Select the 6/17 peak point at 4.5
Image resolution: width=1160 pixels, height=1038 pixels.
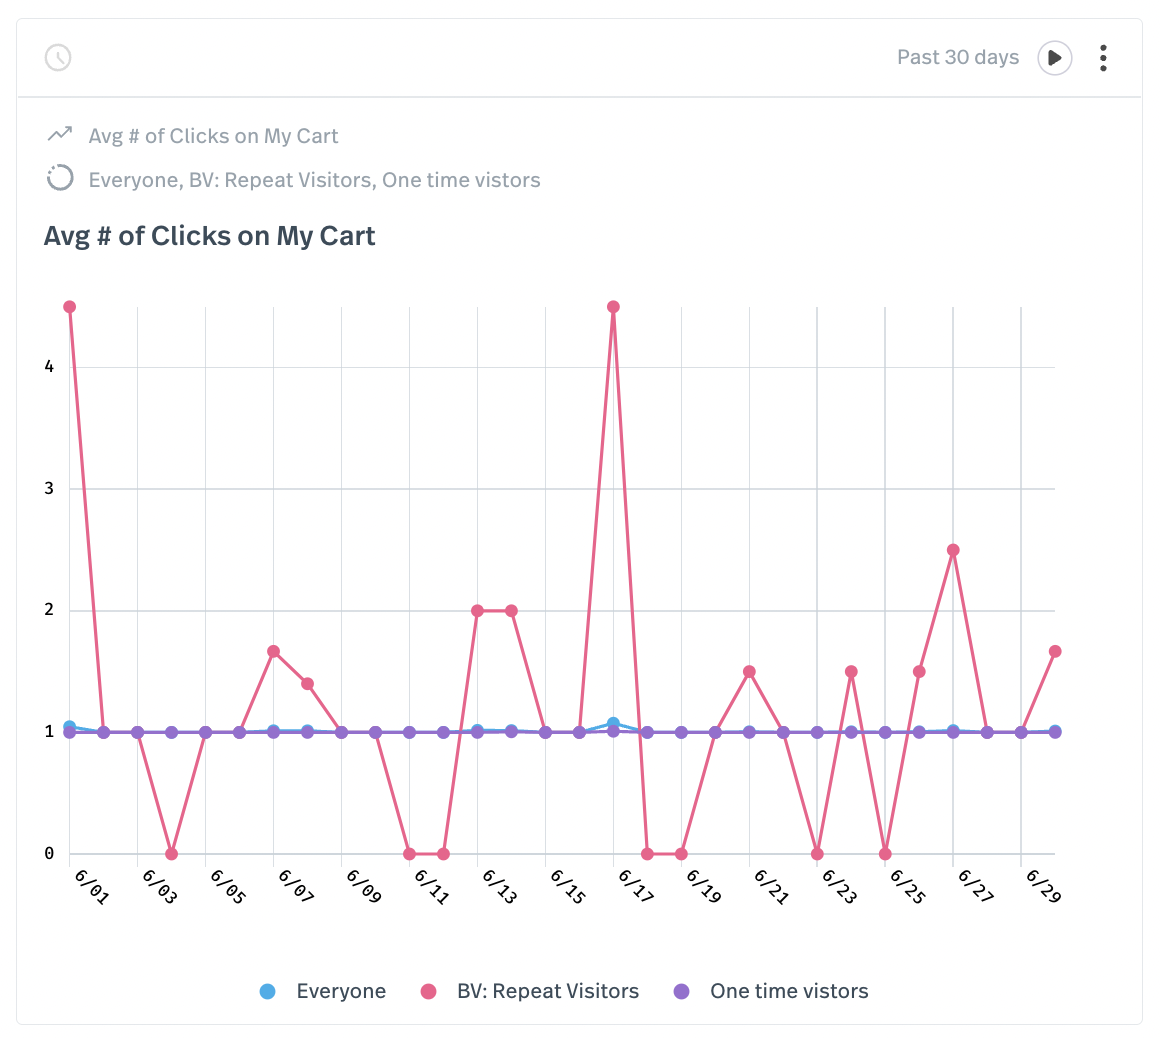[x=613, y=307]
